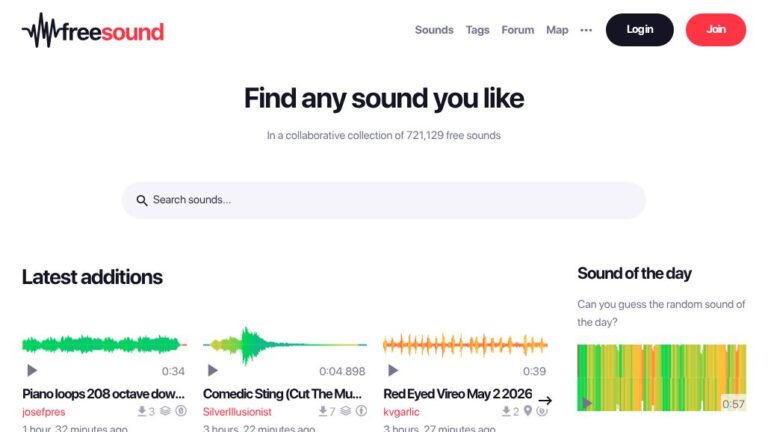Focus the Search sounds input field
Image resolution: width=768 pixels, height=432 pixels.
coord(384,200)
